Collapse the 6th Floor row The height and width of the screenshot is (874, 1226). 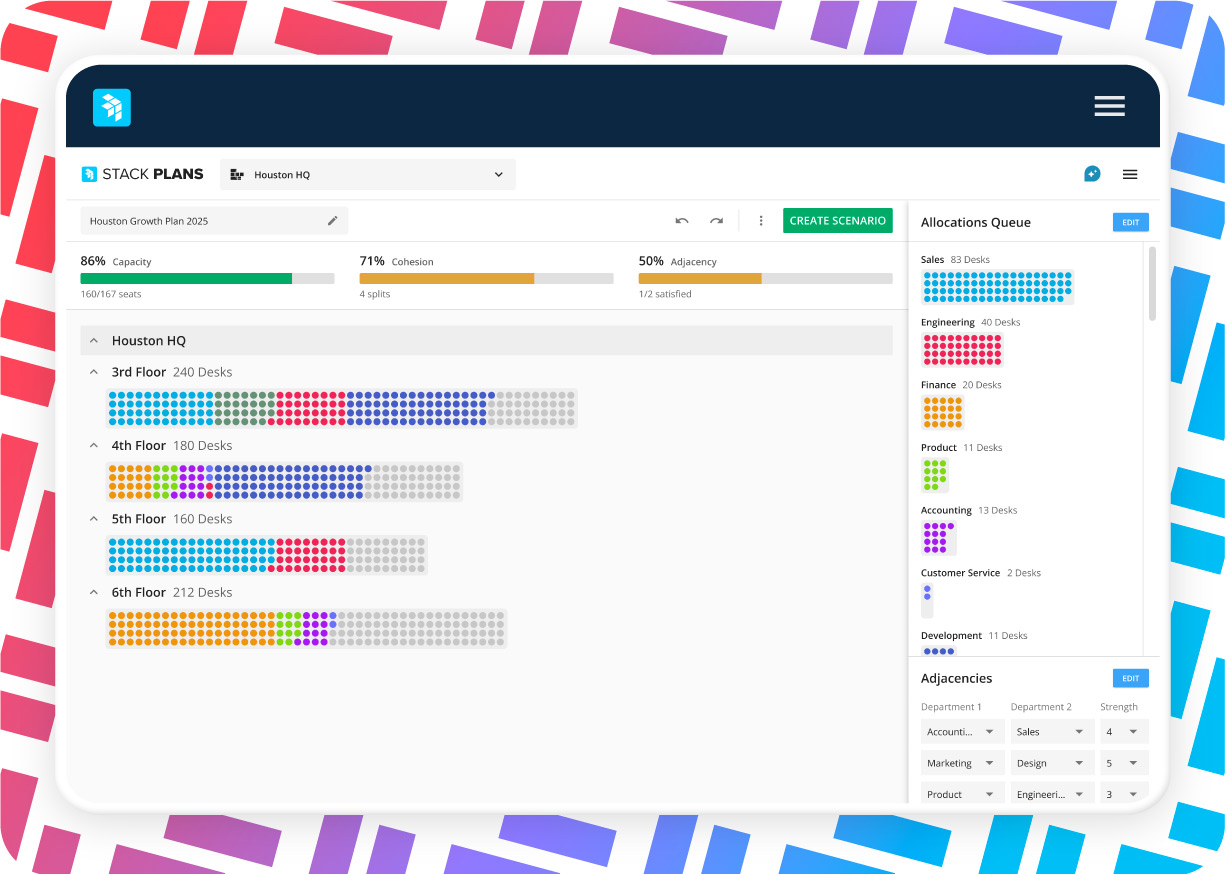[94, 593]
